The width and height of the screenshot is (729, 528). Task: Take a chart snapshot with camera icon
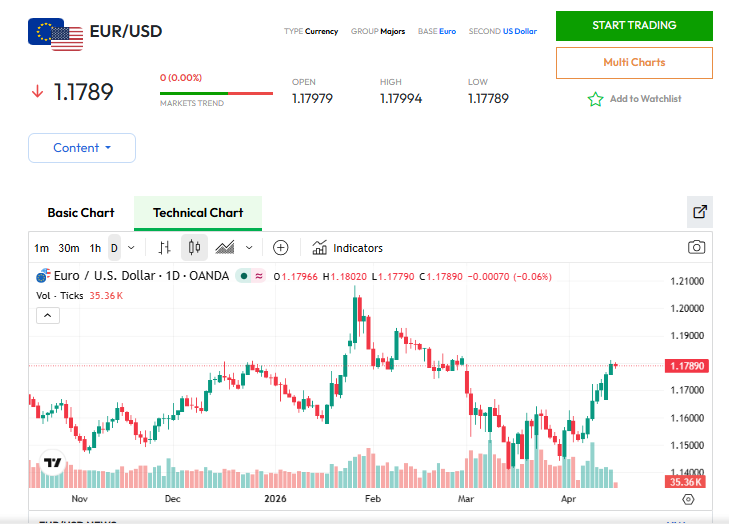pos(696,248)
